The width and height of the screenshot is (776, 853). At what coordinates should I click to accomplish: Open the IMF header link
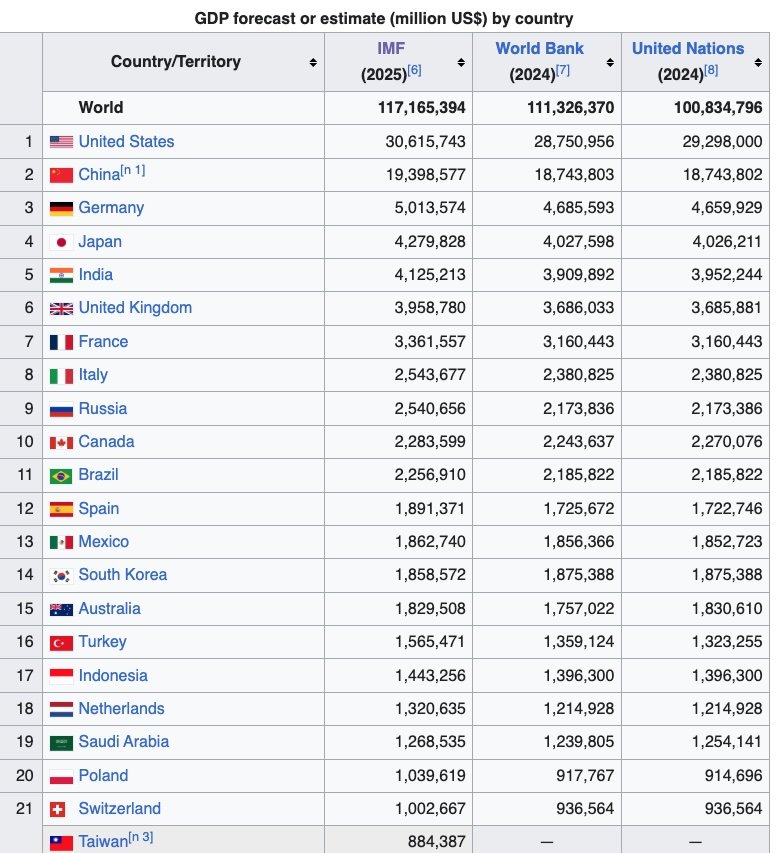click(391, 48)
